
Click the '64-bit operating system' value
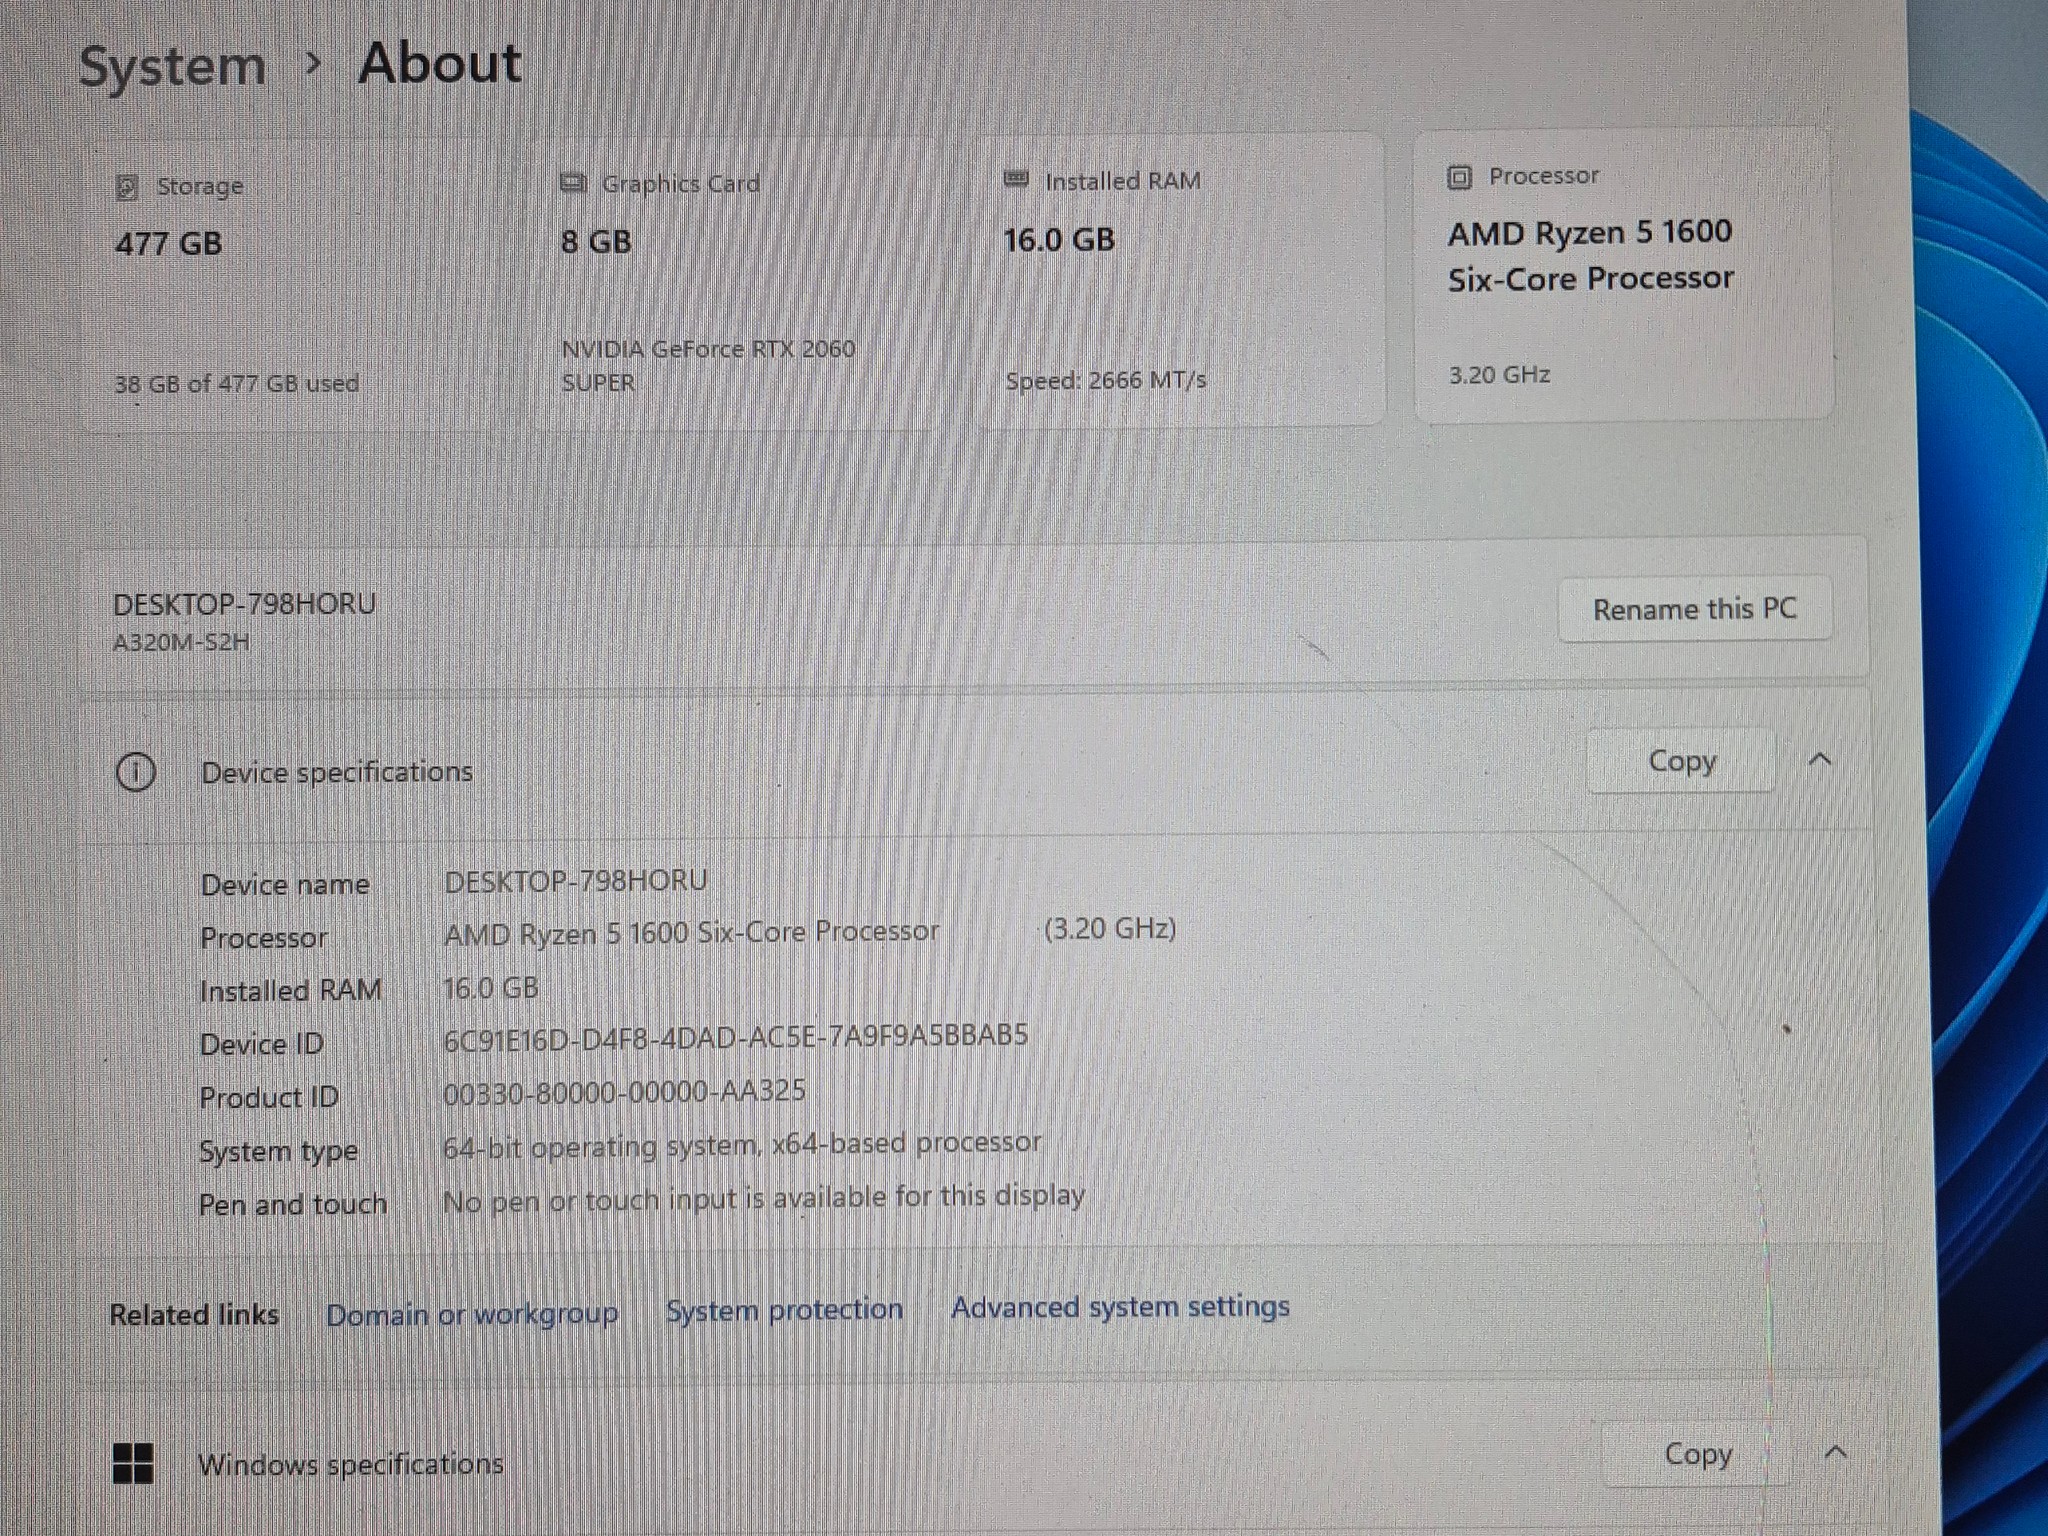tap(741, 1145)
